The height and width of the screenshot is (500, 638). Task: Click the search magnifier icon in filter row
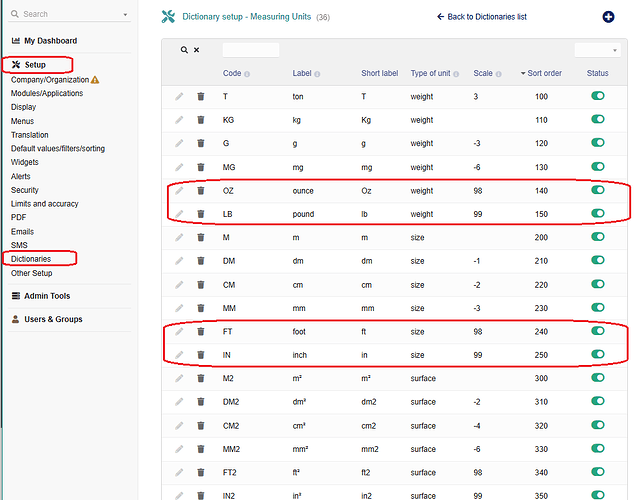[x=184, y=50]
